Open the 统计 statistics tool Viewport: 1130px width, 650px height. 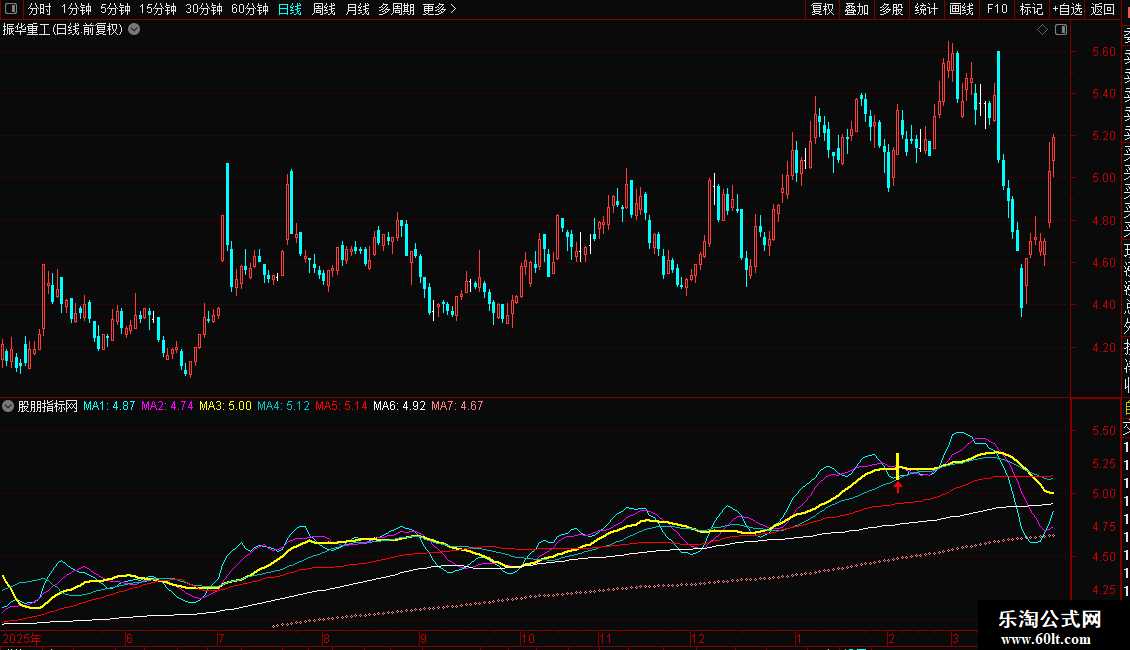[x=926, y=9]
